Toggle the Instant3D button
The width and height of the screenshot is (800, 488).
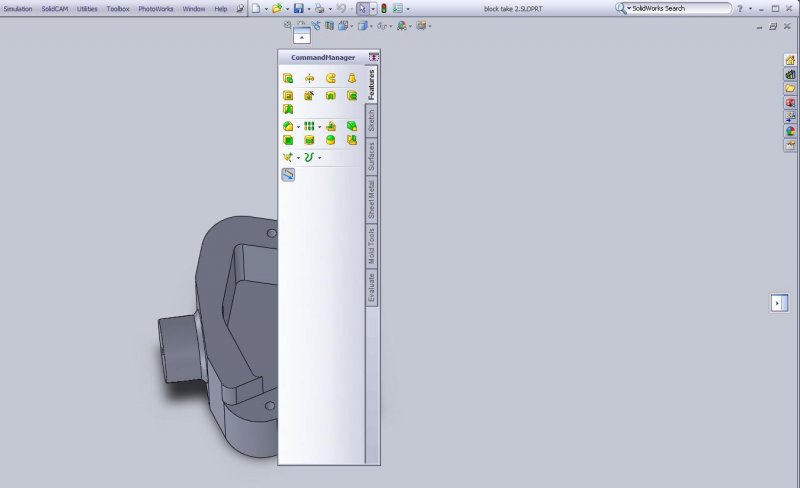288,175
